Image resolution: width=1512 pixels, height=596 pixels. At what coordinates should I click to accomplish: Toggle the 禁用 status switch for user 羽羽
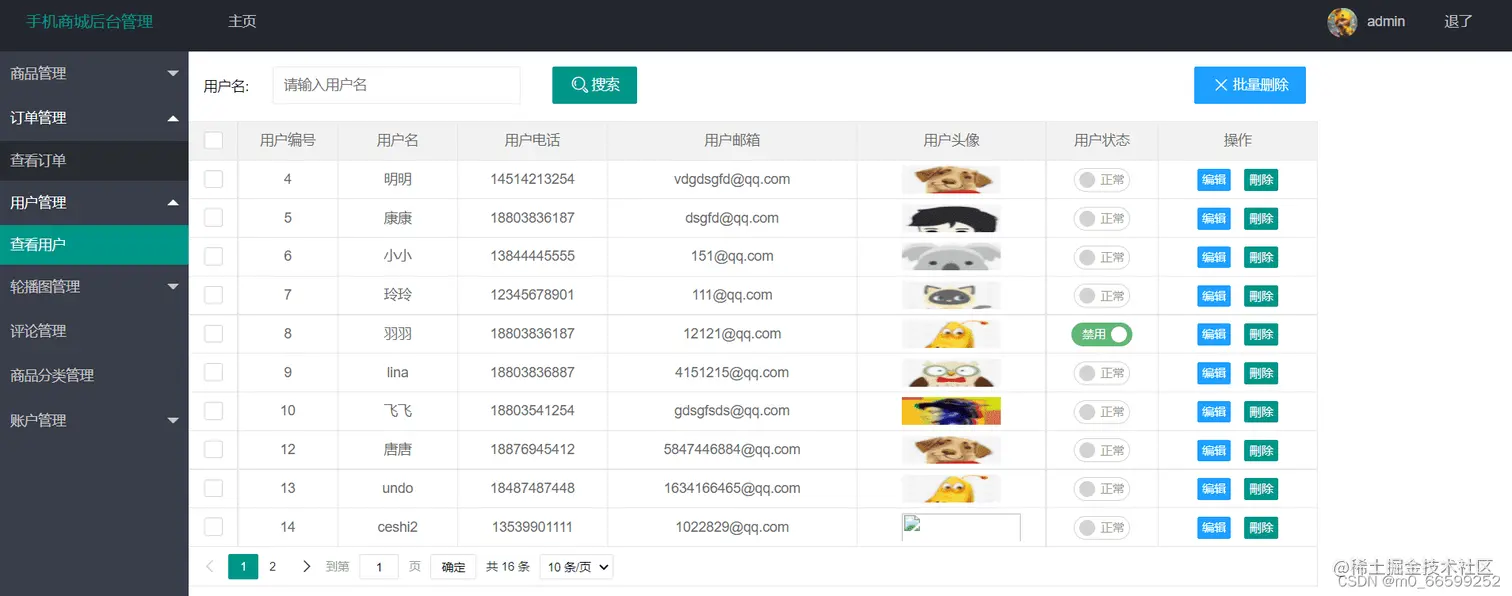tap(1101, 334)
